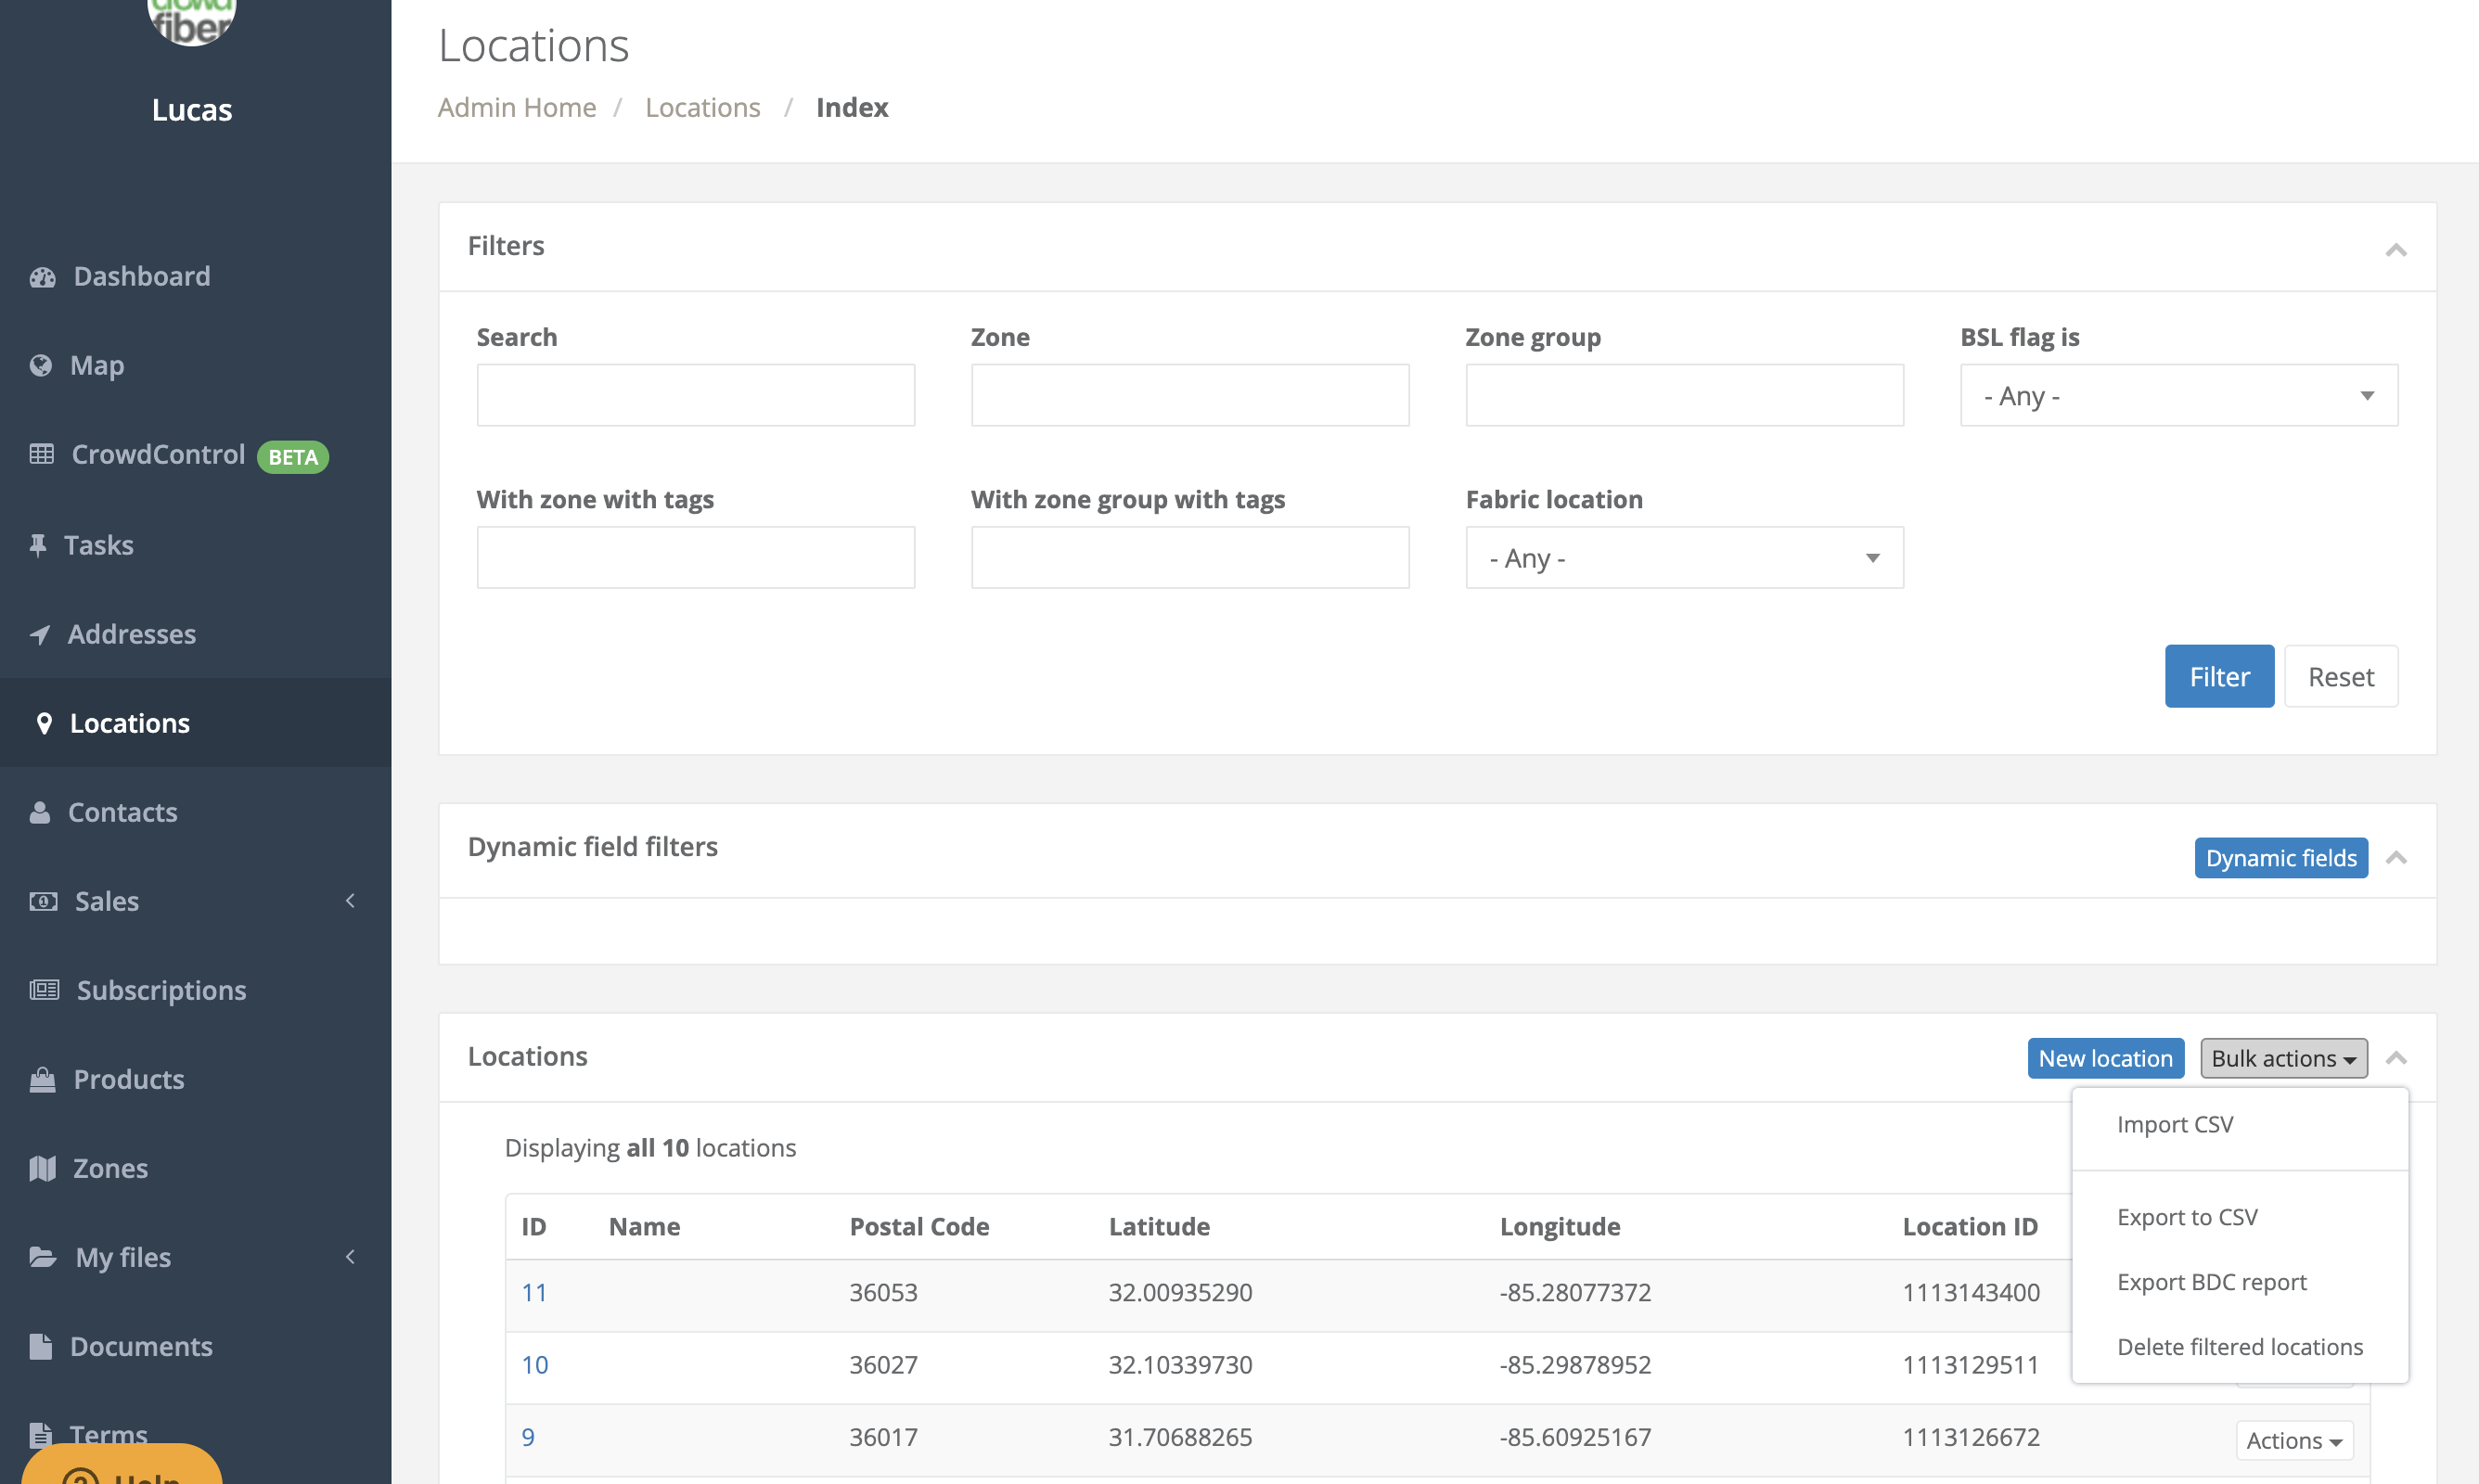Select the Zones sidebar icon

click(x=41, y=1167)
